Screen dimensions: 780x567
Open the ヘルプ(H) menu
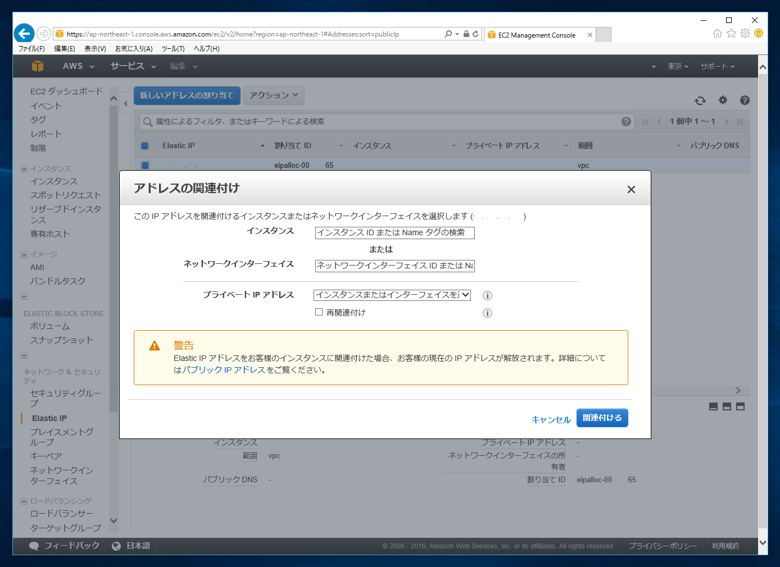tap(206, 49)
